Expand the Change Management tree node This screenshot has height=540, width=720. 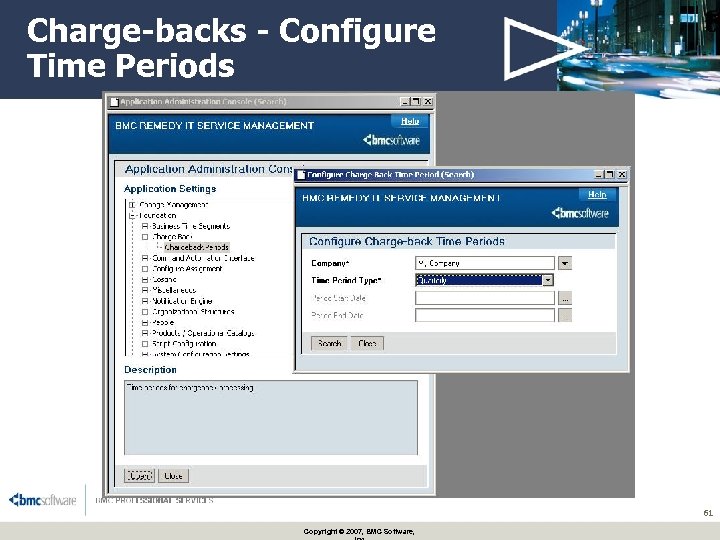[x=132, y=205]
